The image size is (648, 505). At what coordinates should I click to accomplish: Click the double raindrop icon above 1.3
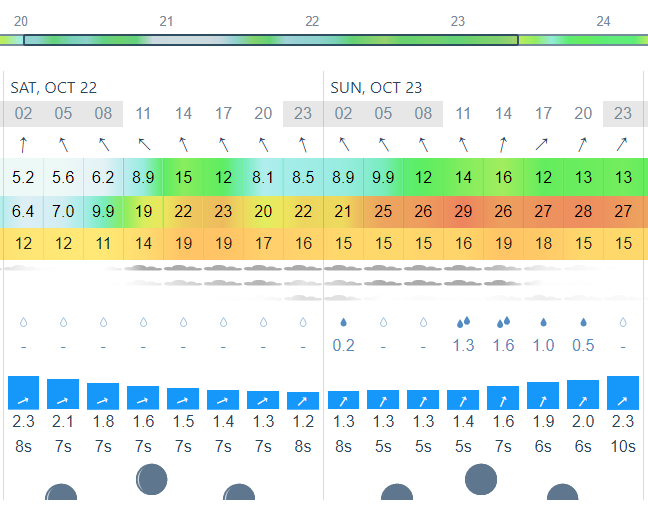(463, 322)
